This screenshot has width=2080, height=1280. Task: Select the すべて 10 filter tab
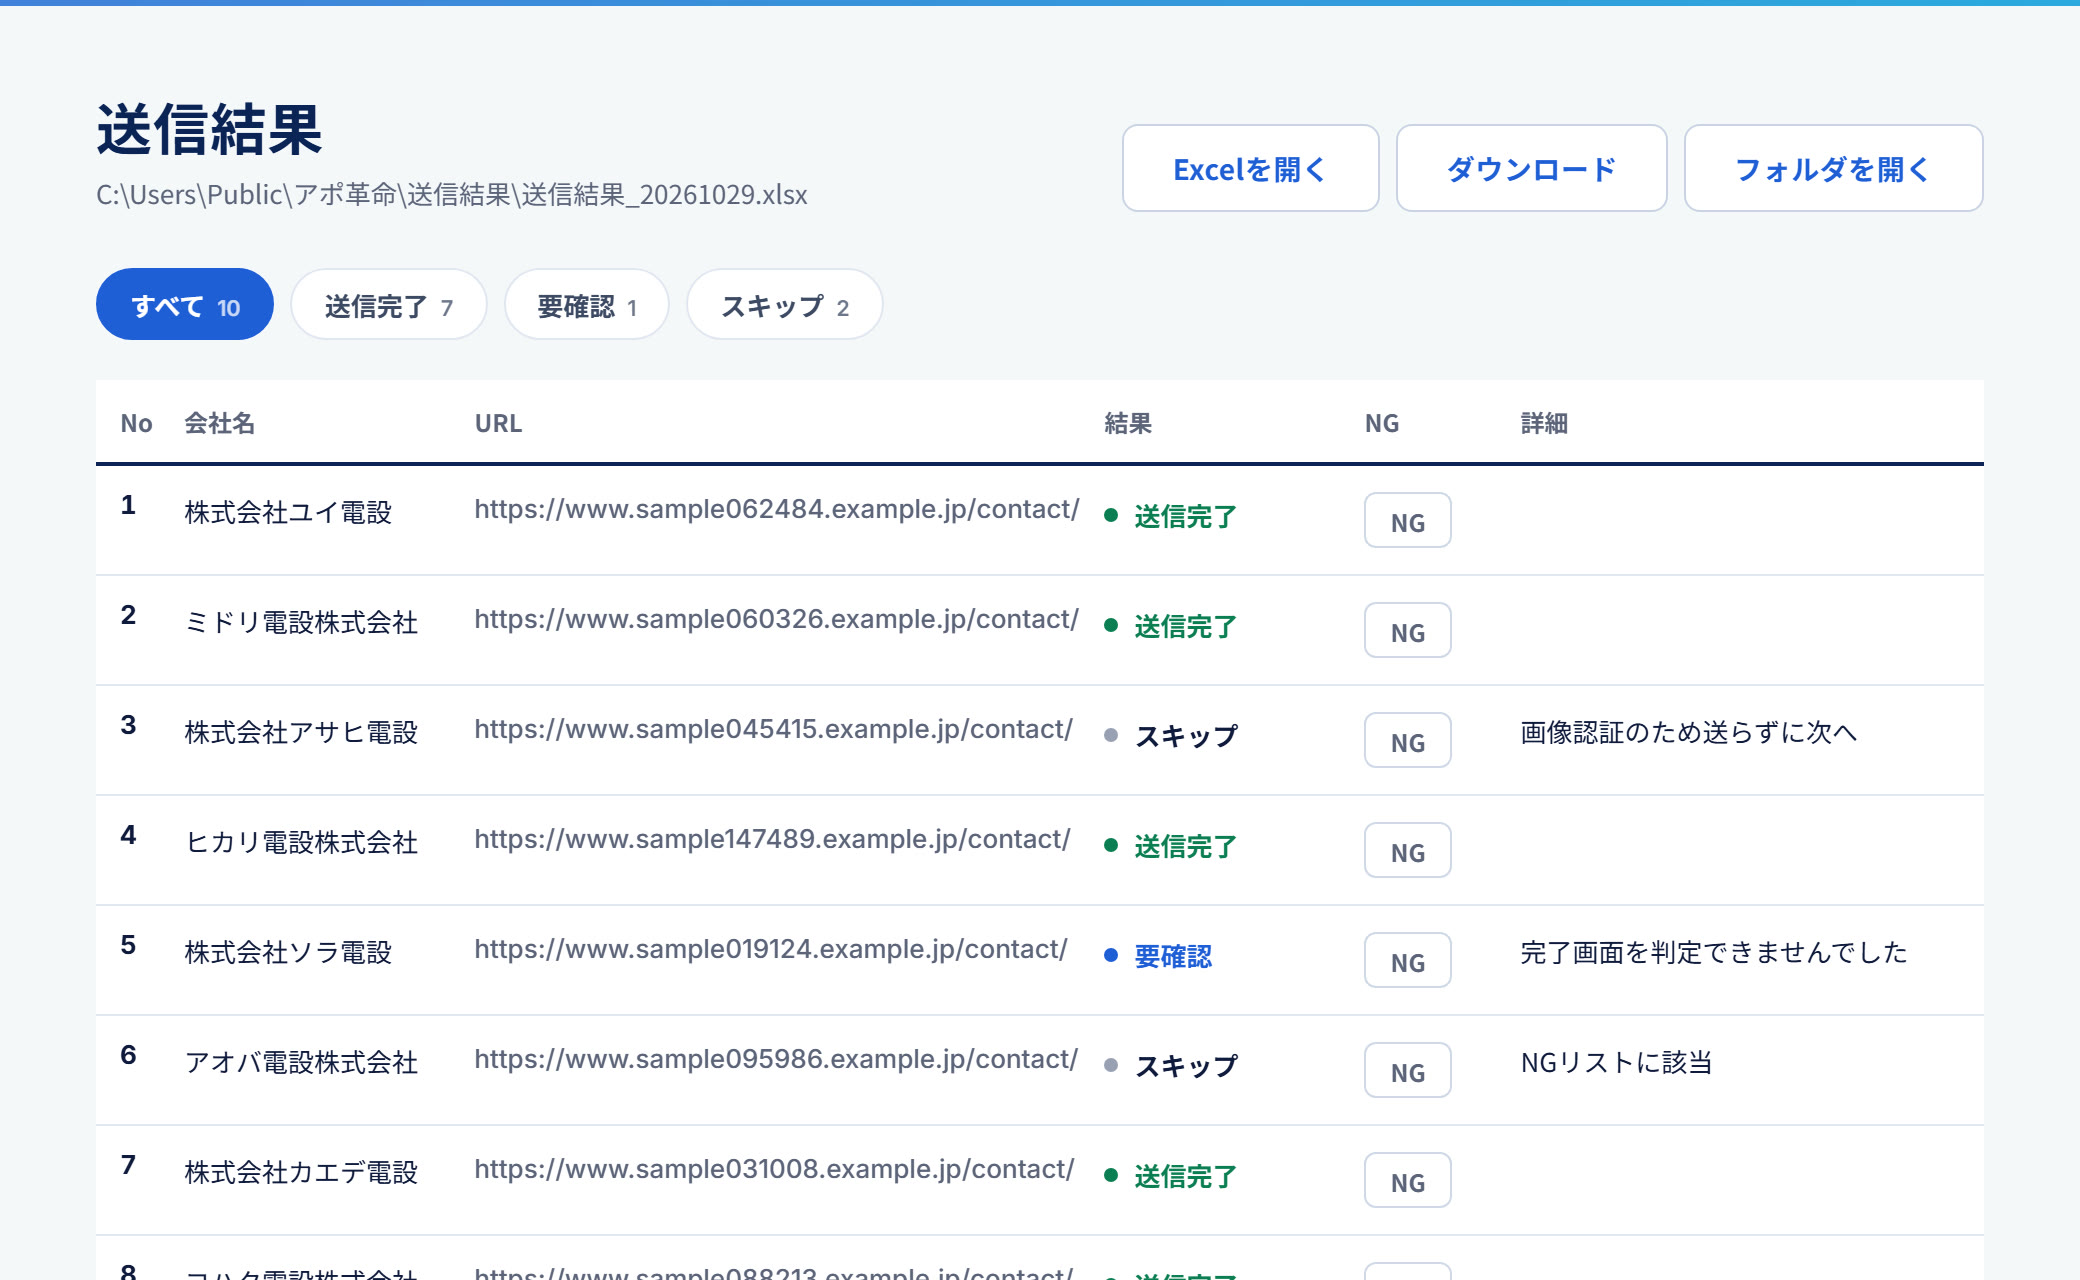coord(185,304)
